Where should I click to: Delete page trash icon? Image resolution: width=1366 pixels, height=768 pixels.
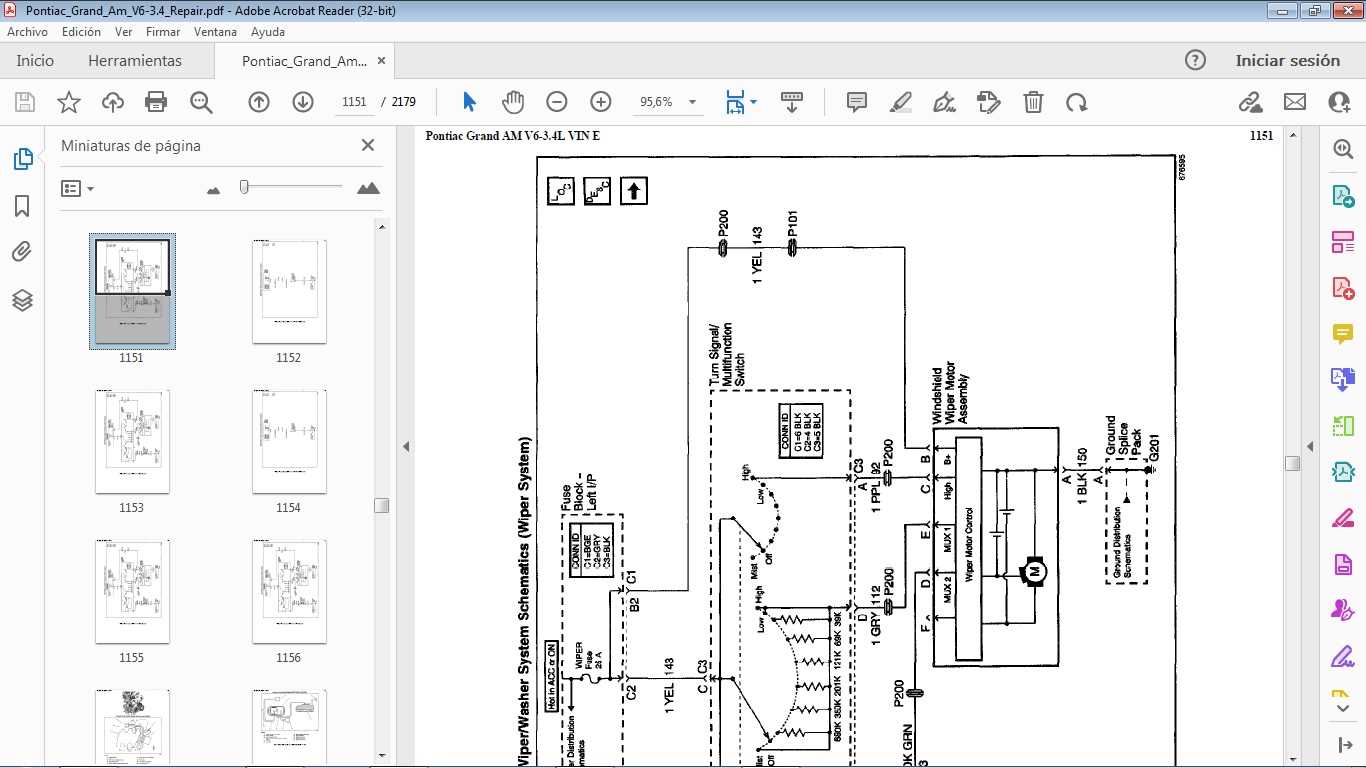click(x=1033, y=102)
